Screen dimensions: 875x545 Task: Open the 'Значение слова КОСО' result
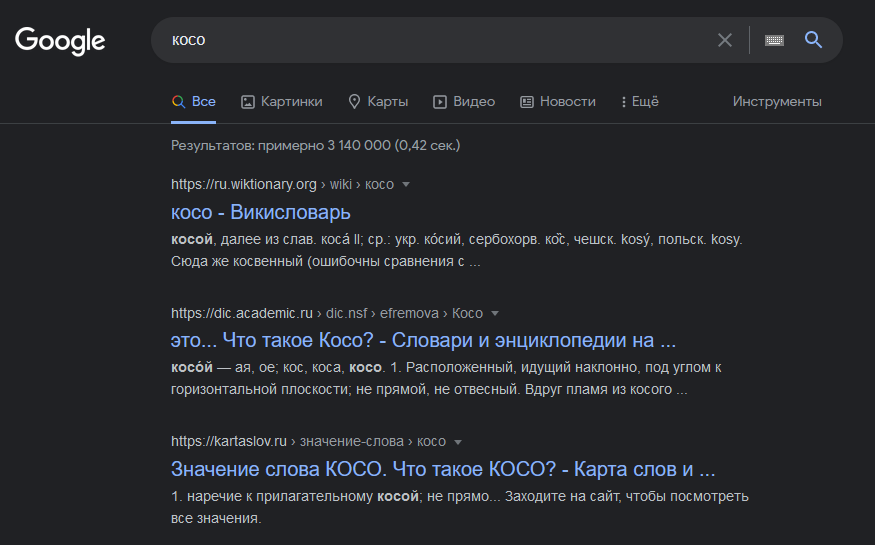(443, 469)
